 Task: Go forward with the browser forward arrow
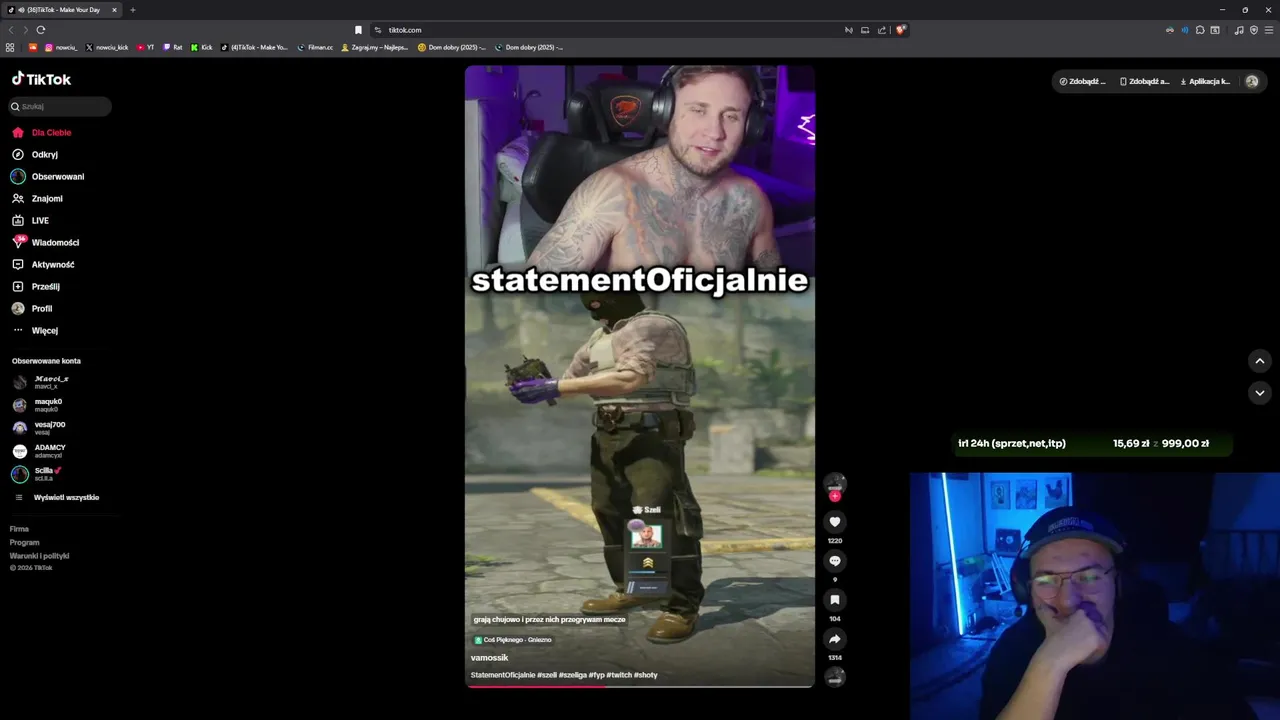point(25,30)
